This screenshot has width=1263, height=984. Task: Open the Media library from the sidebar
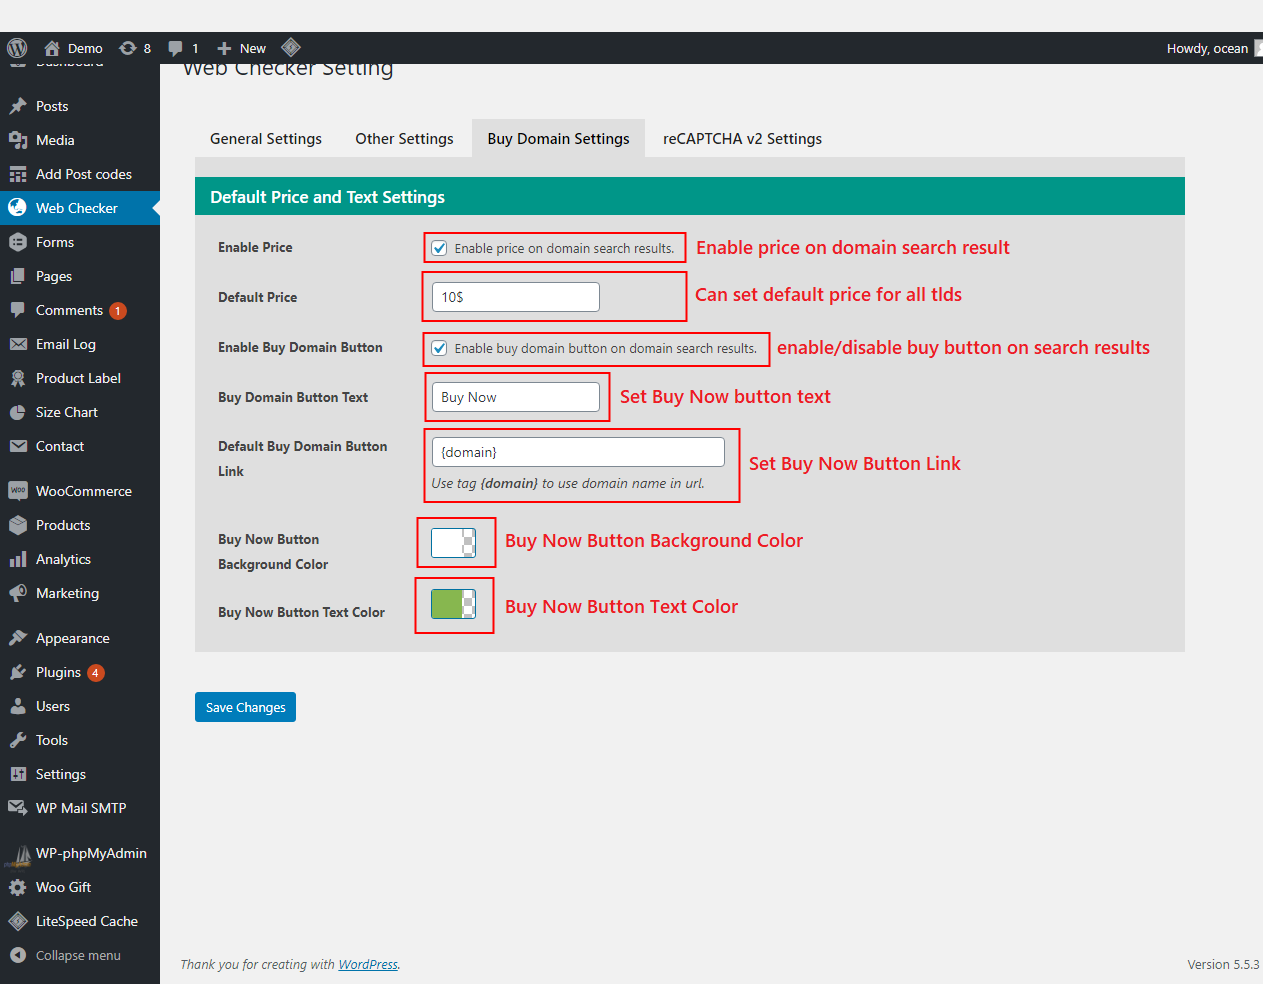pos(62,139)
